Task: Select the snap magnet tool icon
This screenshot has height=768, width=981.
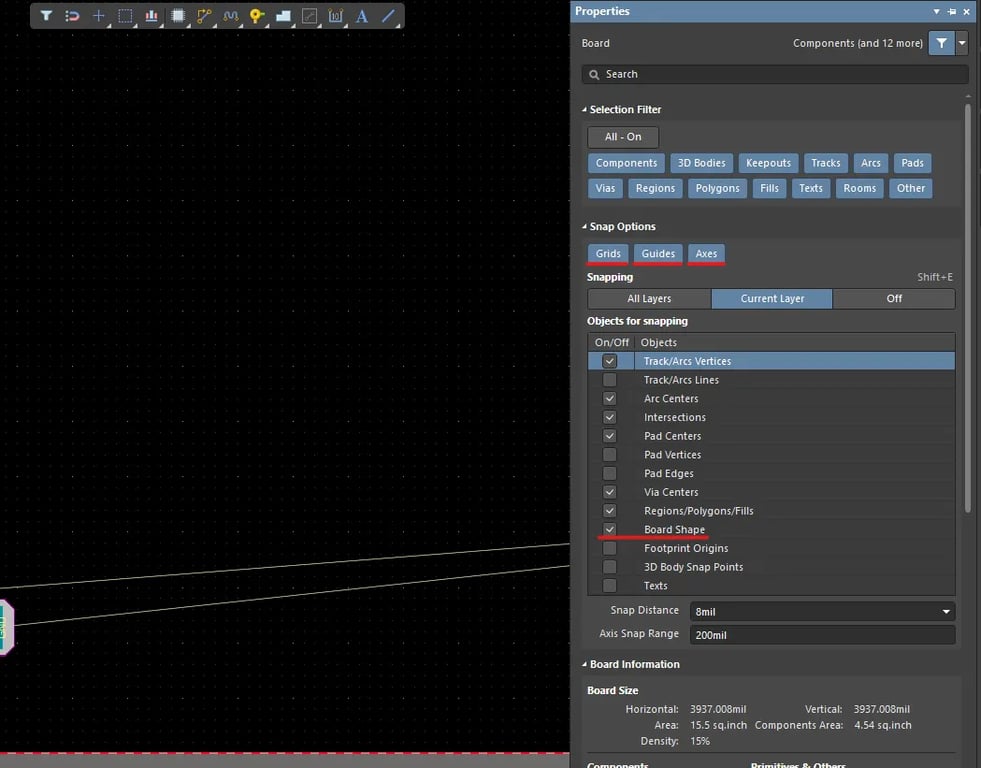Action: click(72, 16)
